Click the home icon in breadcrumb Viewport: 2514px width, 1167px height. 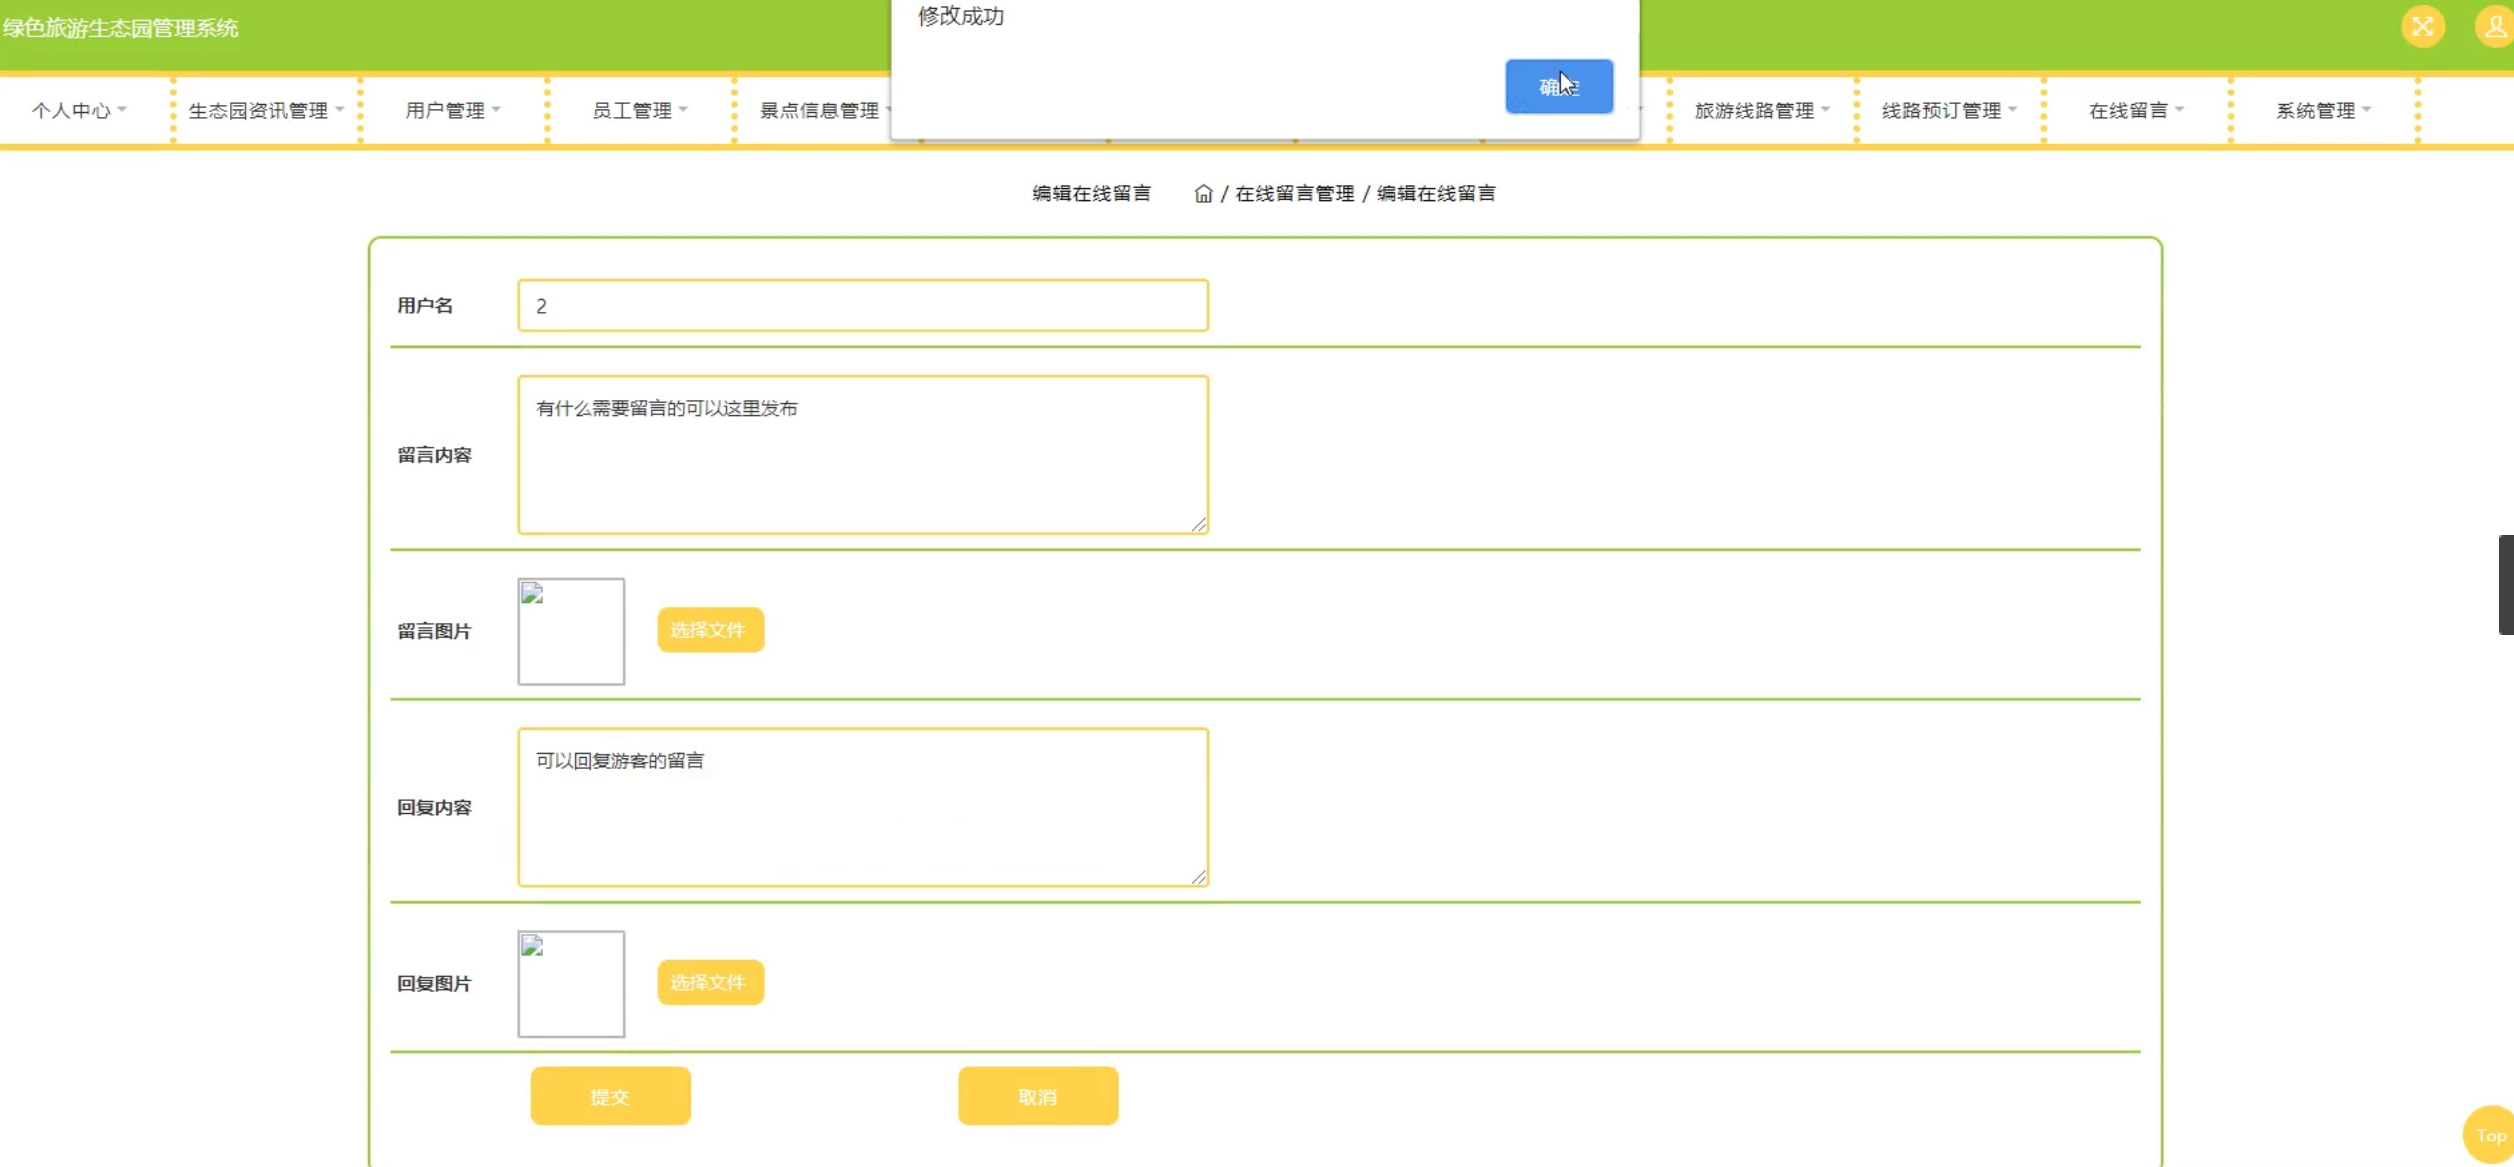pos(1203,194)
